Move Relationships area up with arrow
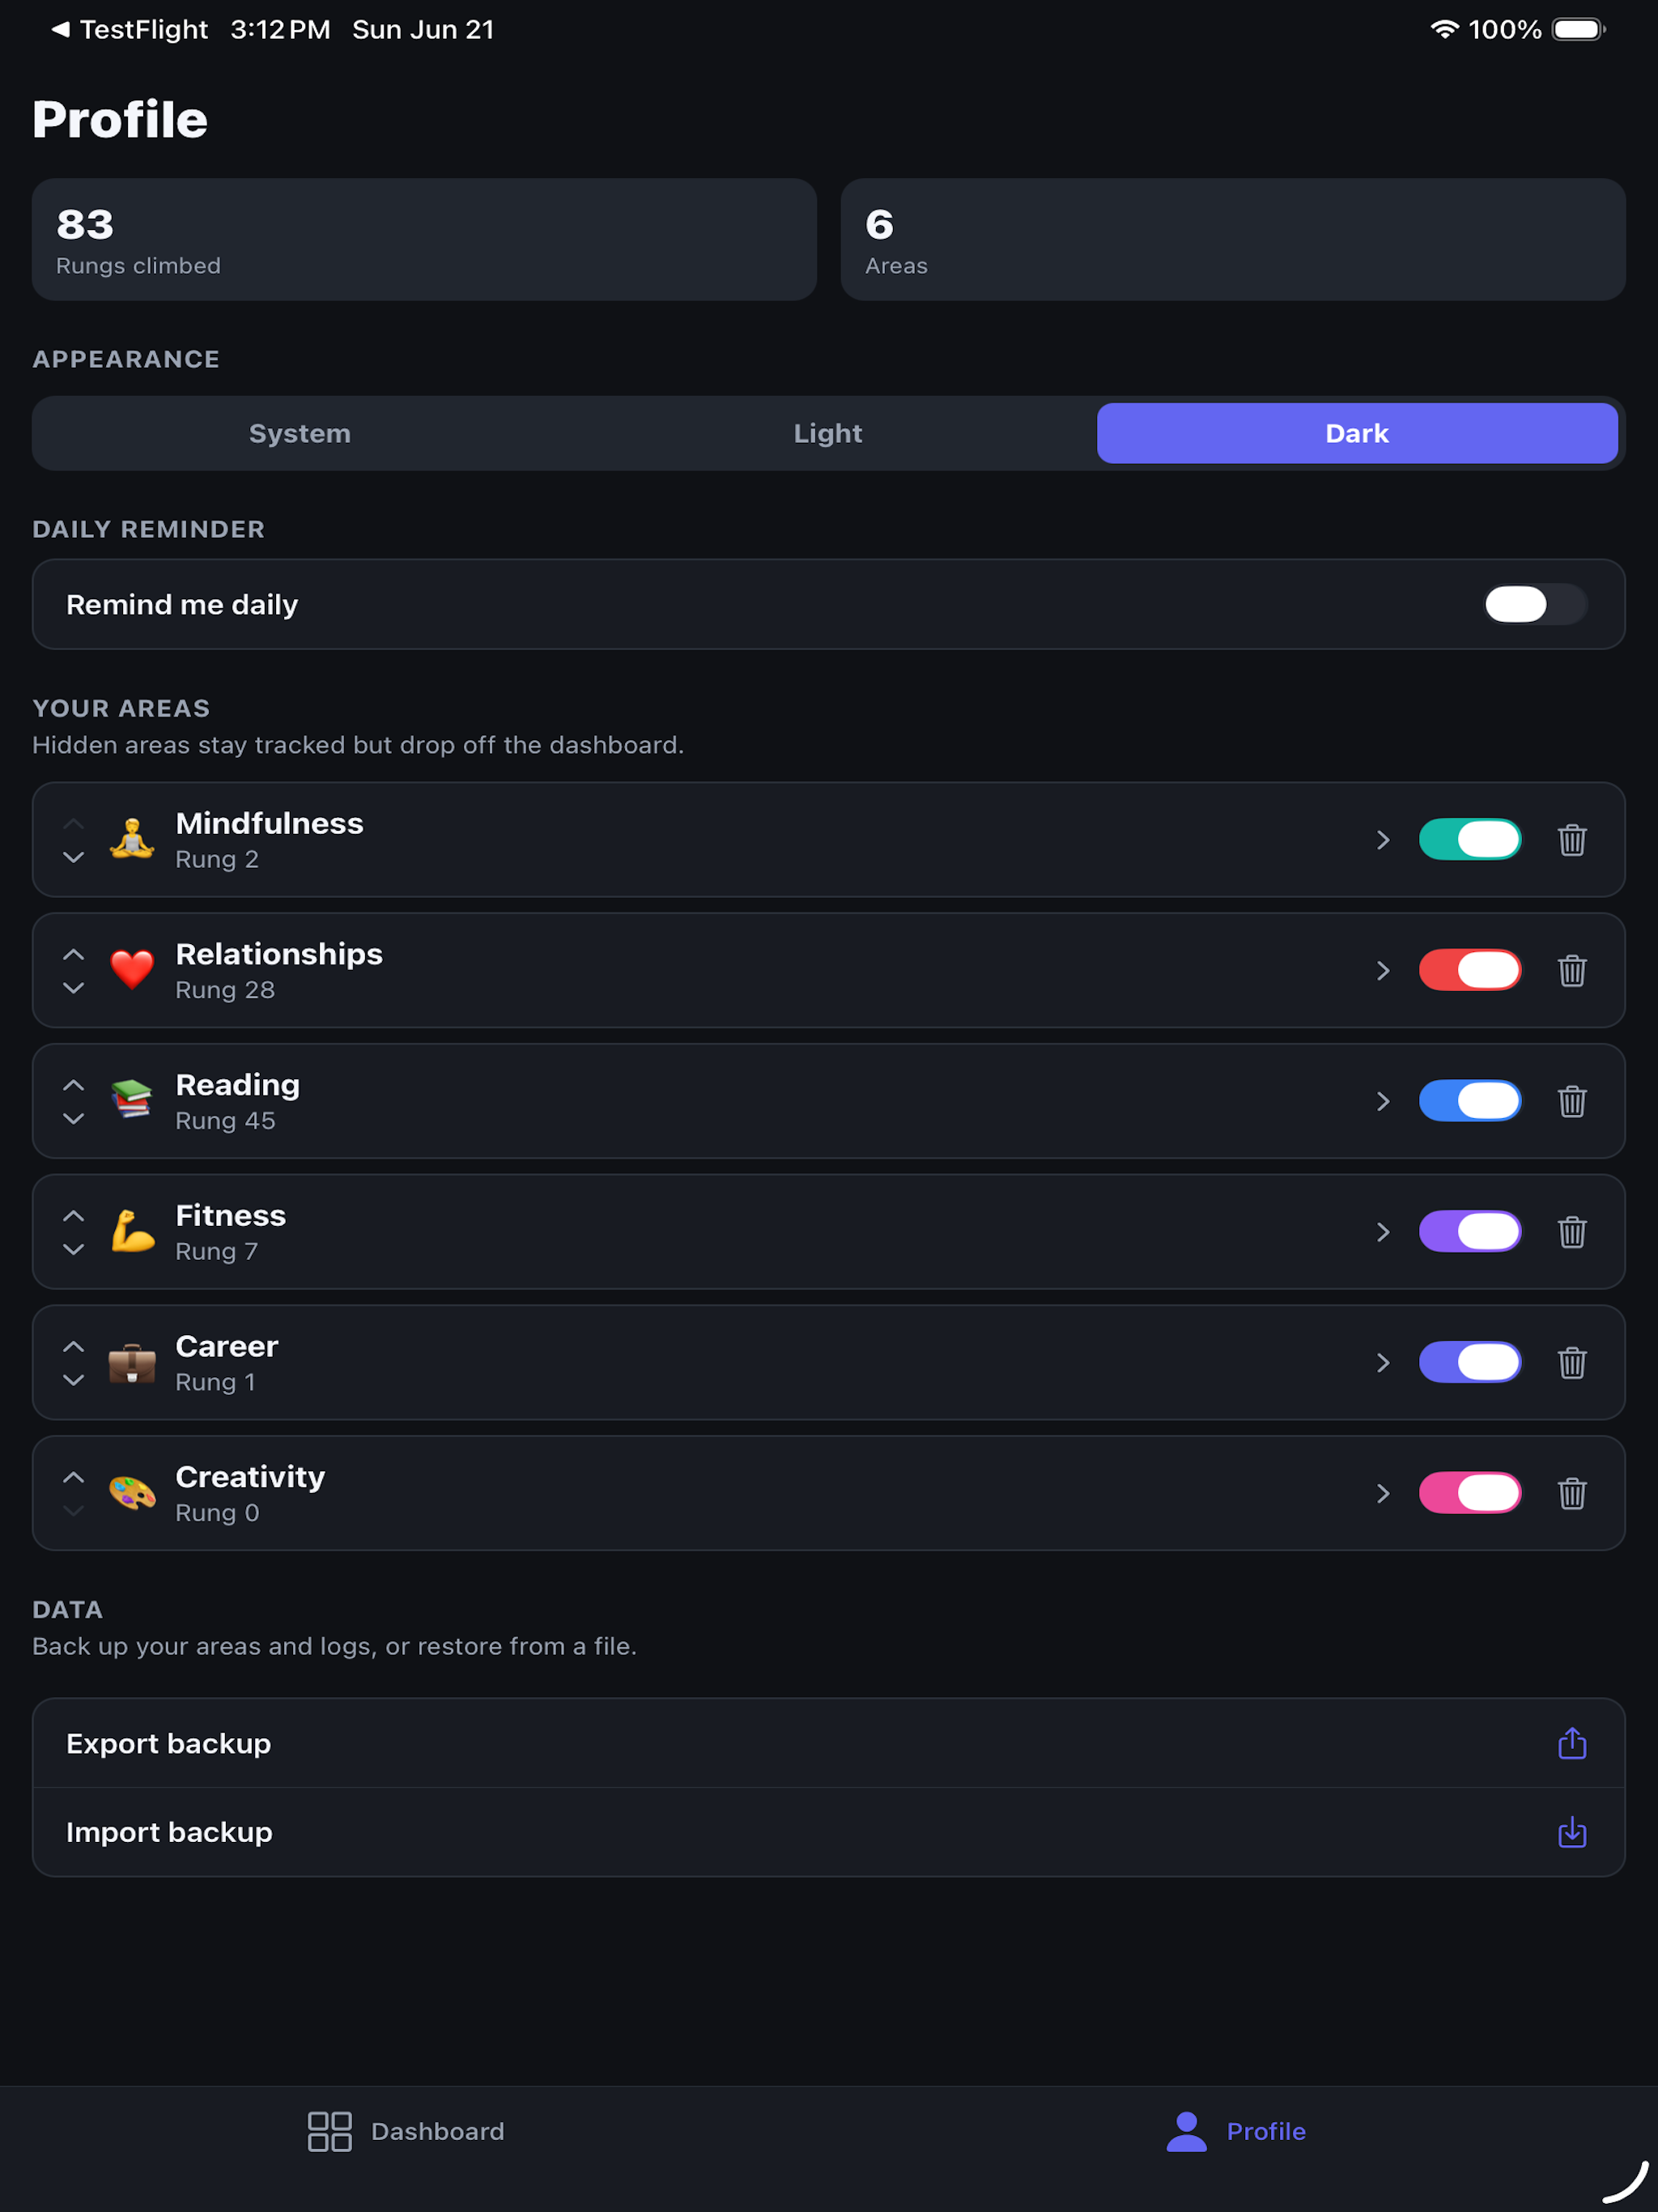 [73, 954]
